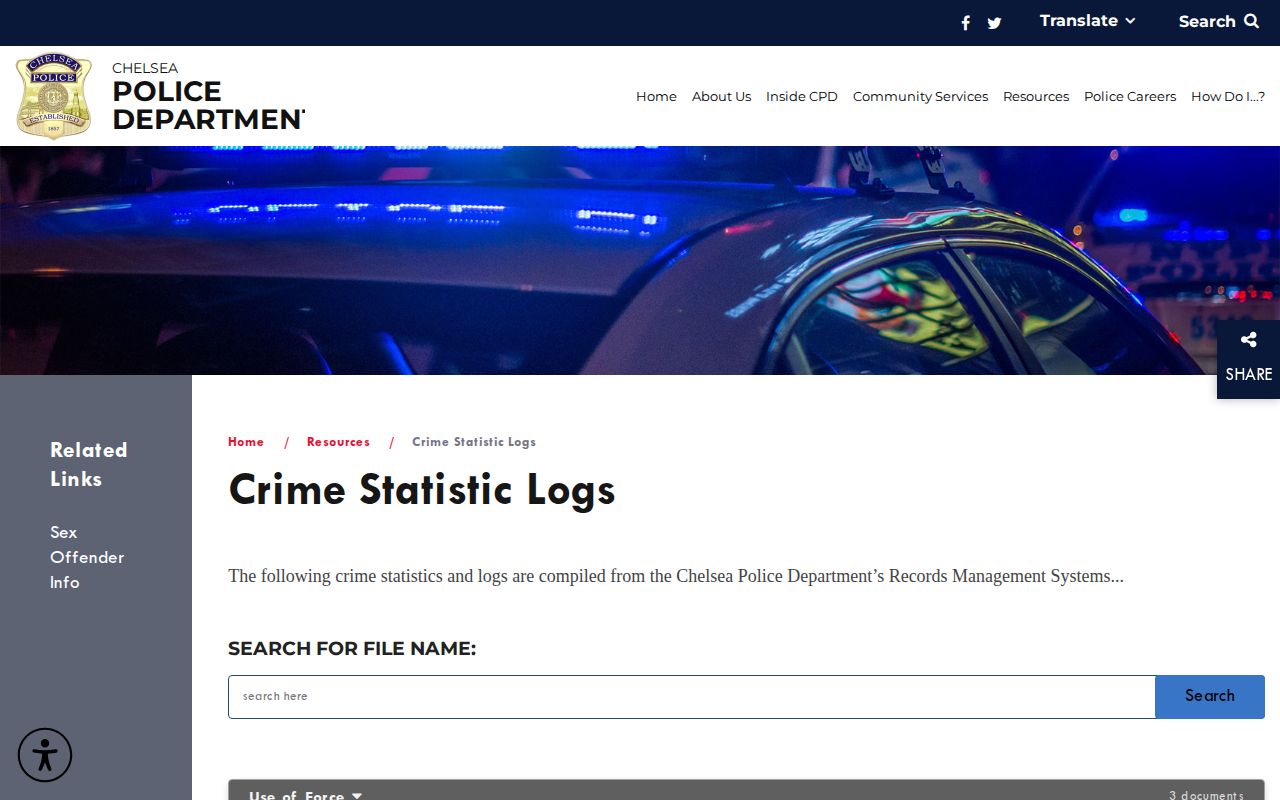Open the accessibility options icon
Viewport: 1280px width, 800px height.
(45, 755)
